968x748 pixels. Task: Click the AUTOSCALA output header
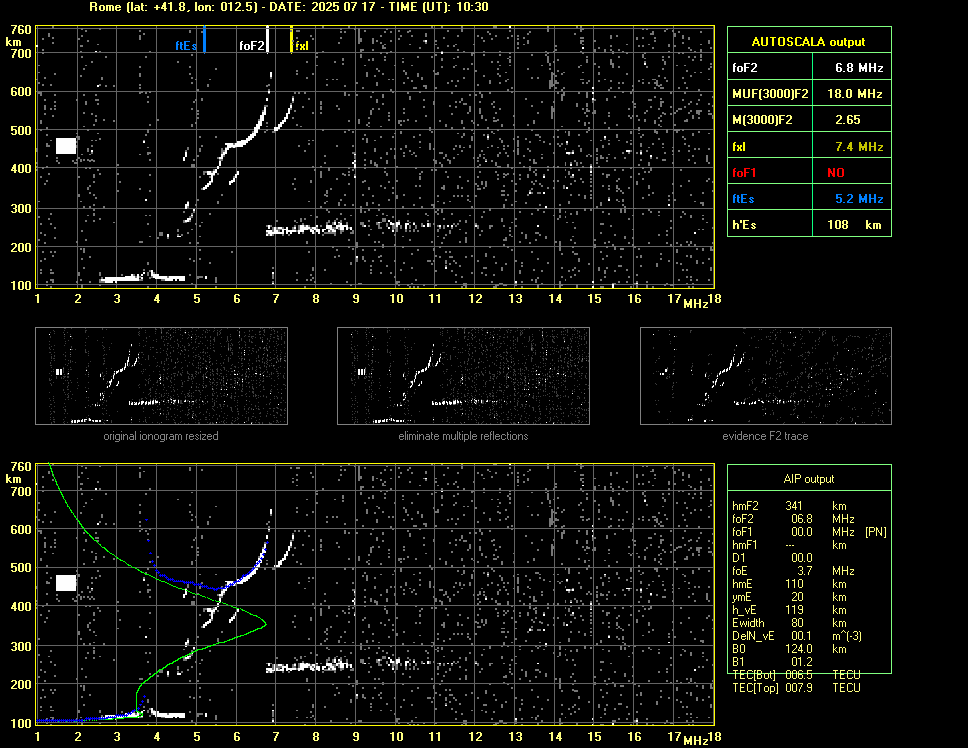tap(808, 42)
